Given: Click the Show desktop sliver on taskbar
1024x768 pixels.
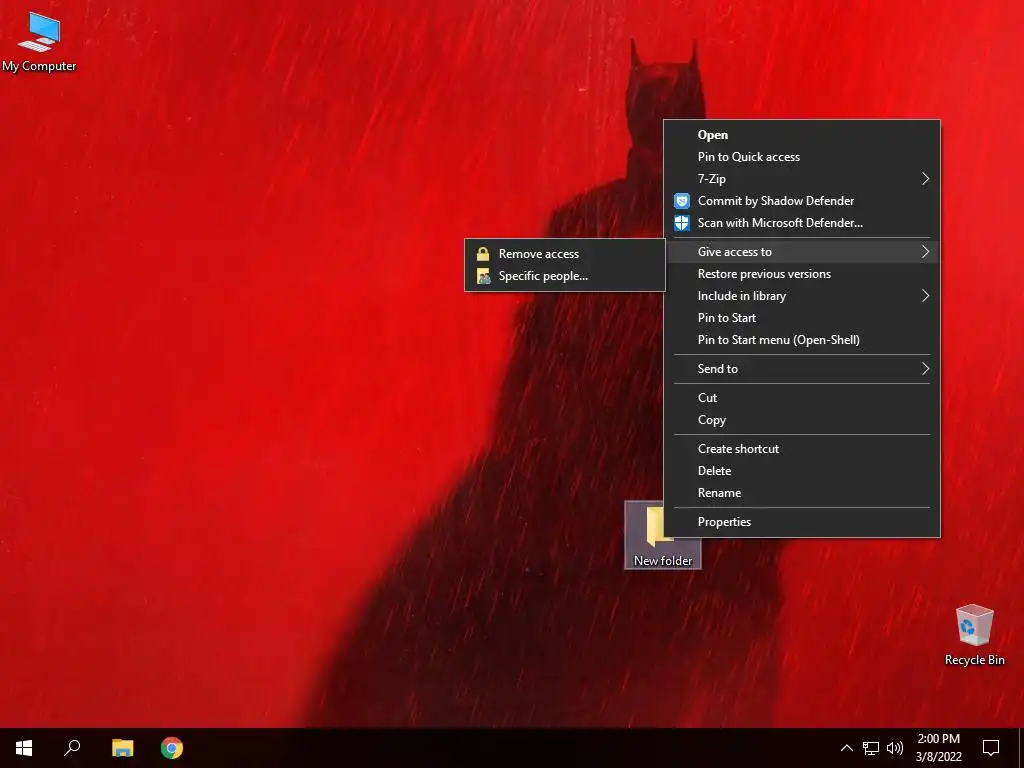Looking at the screenshot, I should [1021, 748].
